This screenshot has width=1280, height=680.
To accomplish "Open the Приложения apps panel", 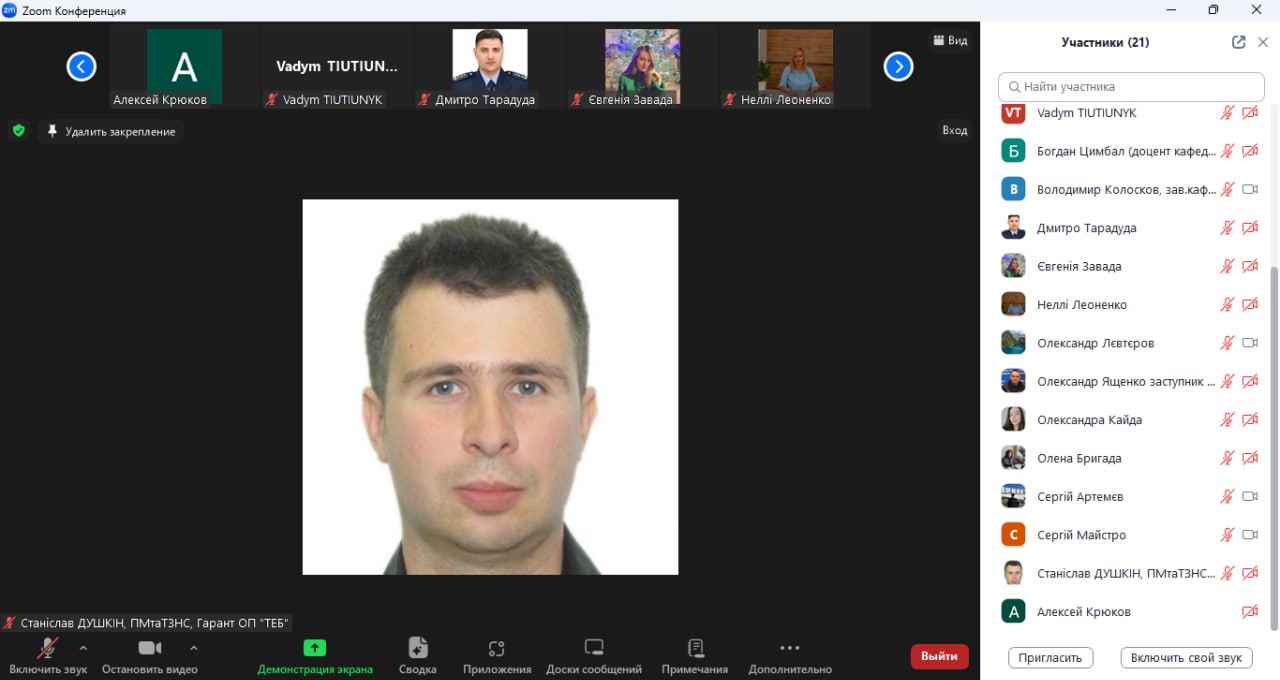I will [x=496, y=655].
